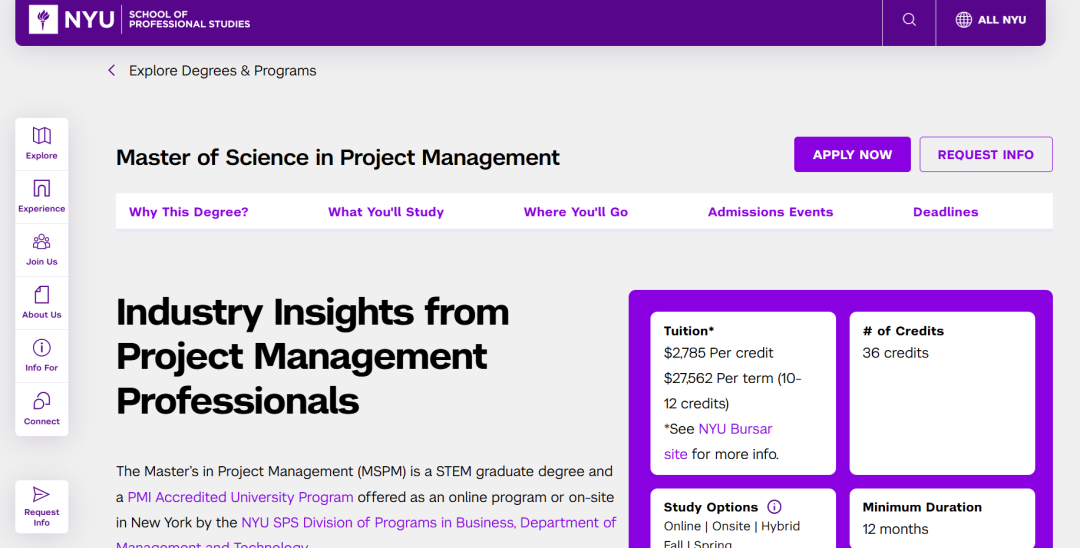Click the outlined Request Info button
This screenshot has height=548, width=1080.
[985, 155]
